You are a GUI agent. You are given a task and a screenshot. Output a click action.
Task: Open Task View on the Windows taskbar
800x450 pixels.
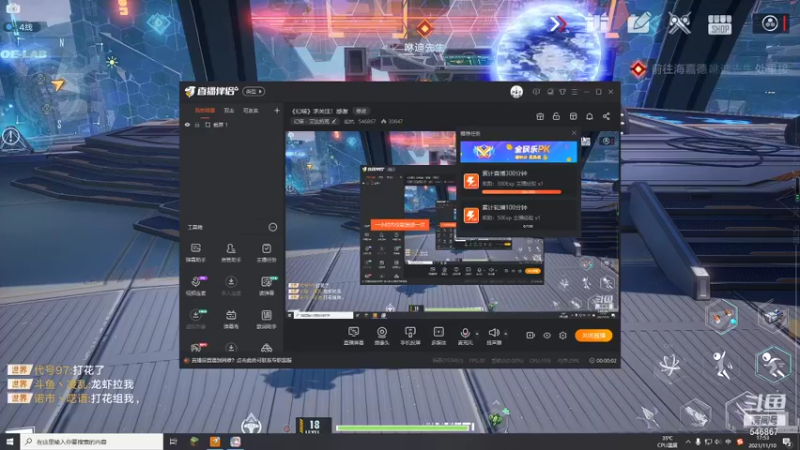[x=173, y=441]
